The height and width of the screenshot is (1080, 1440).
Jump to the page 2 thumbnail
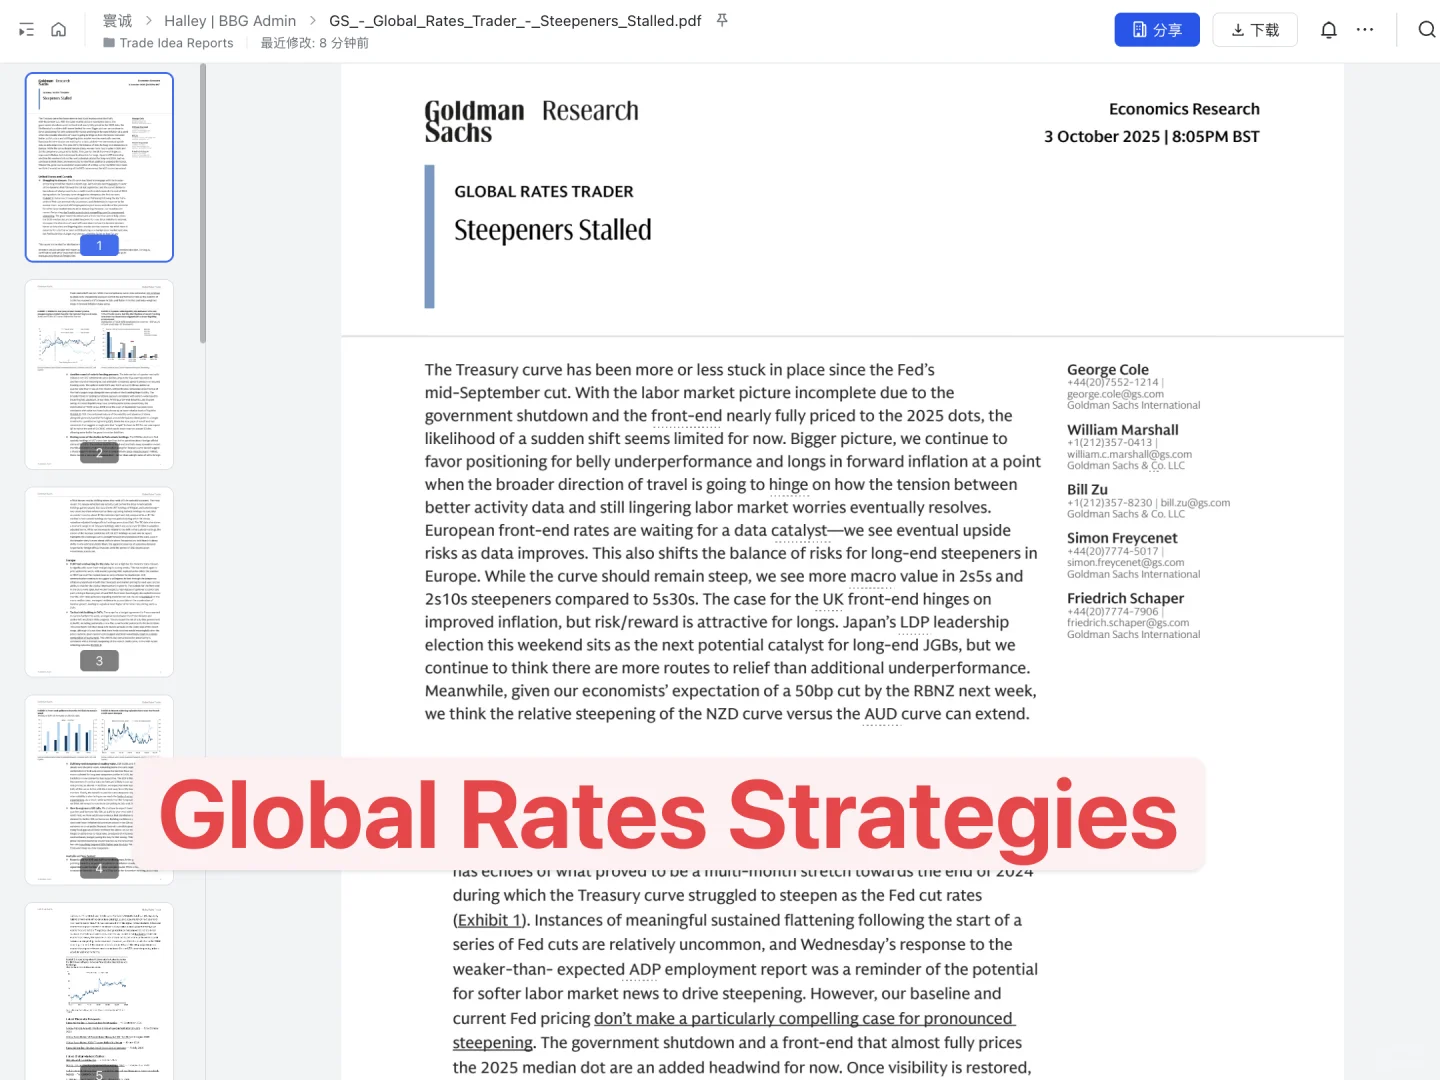(x=99, y=374)
